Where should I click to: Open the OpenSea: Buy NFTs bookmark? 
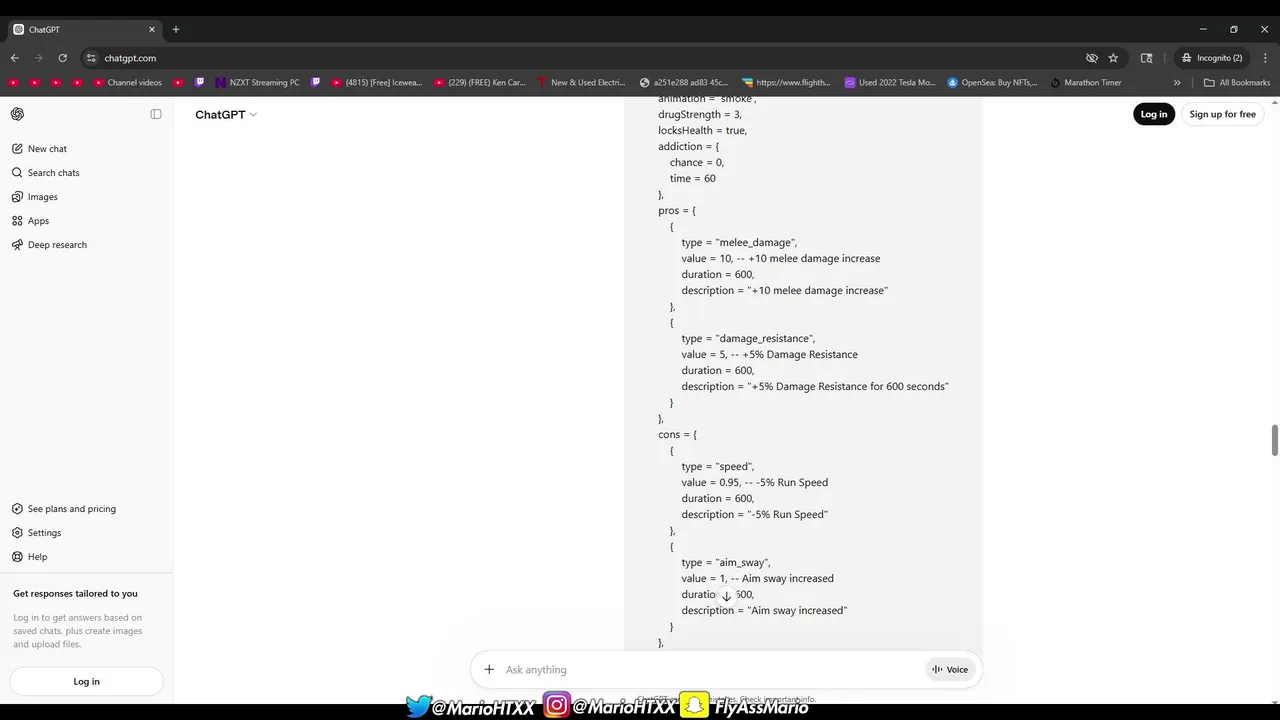[993, 83]
